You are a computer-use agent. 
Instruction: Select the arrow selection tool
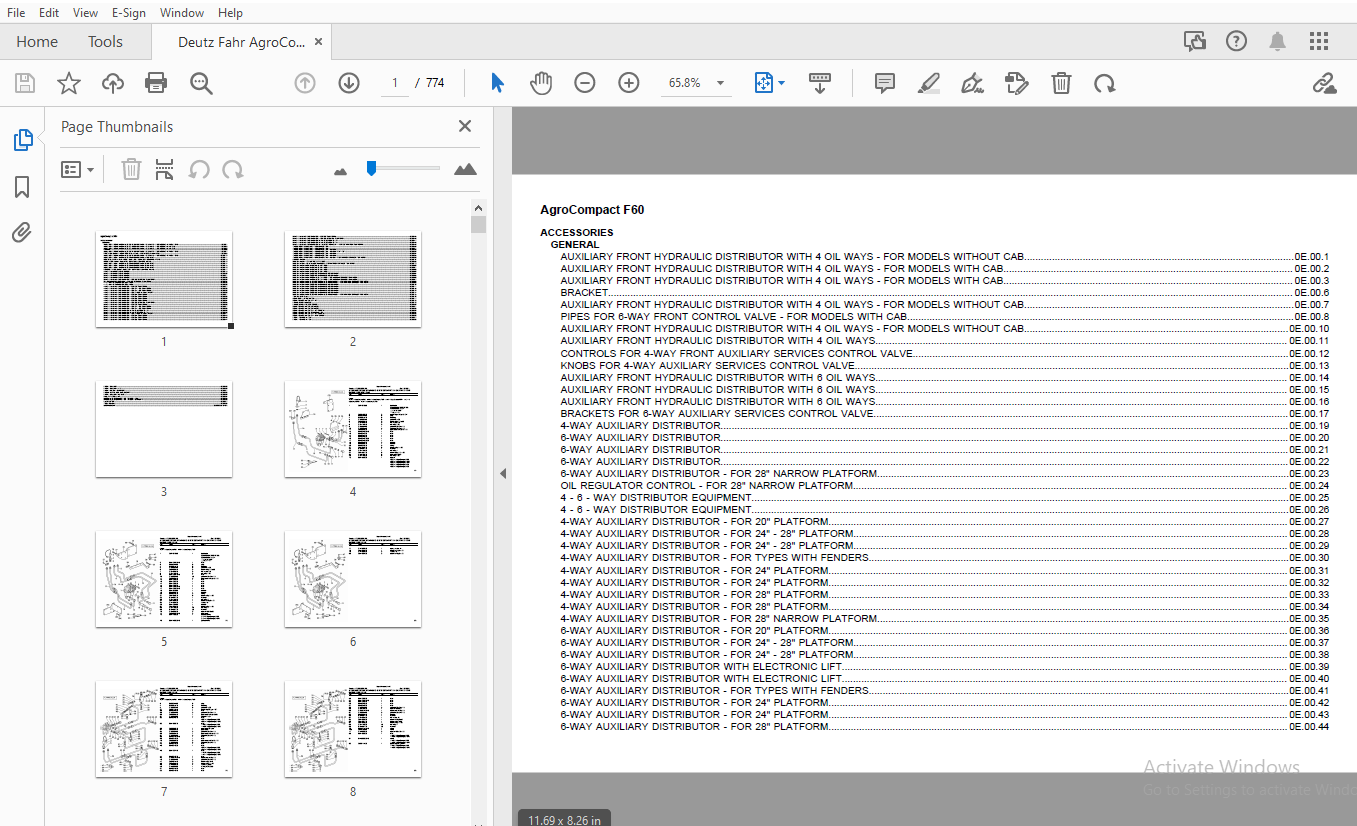(497, 83)
